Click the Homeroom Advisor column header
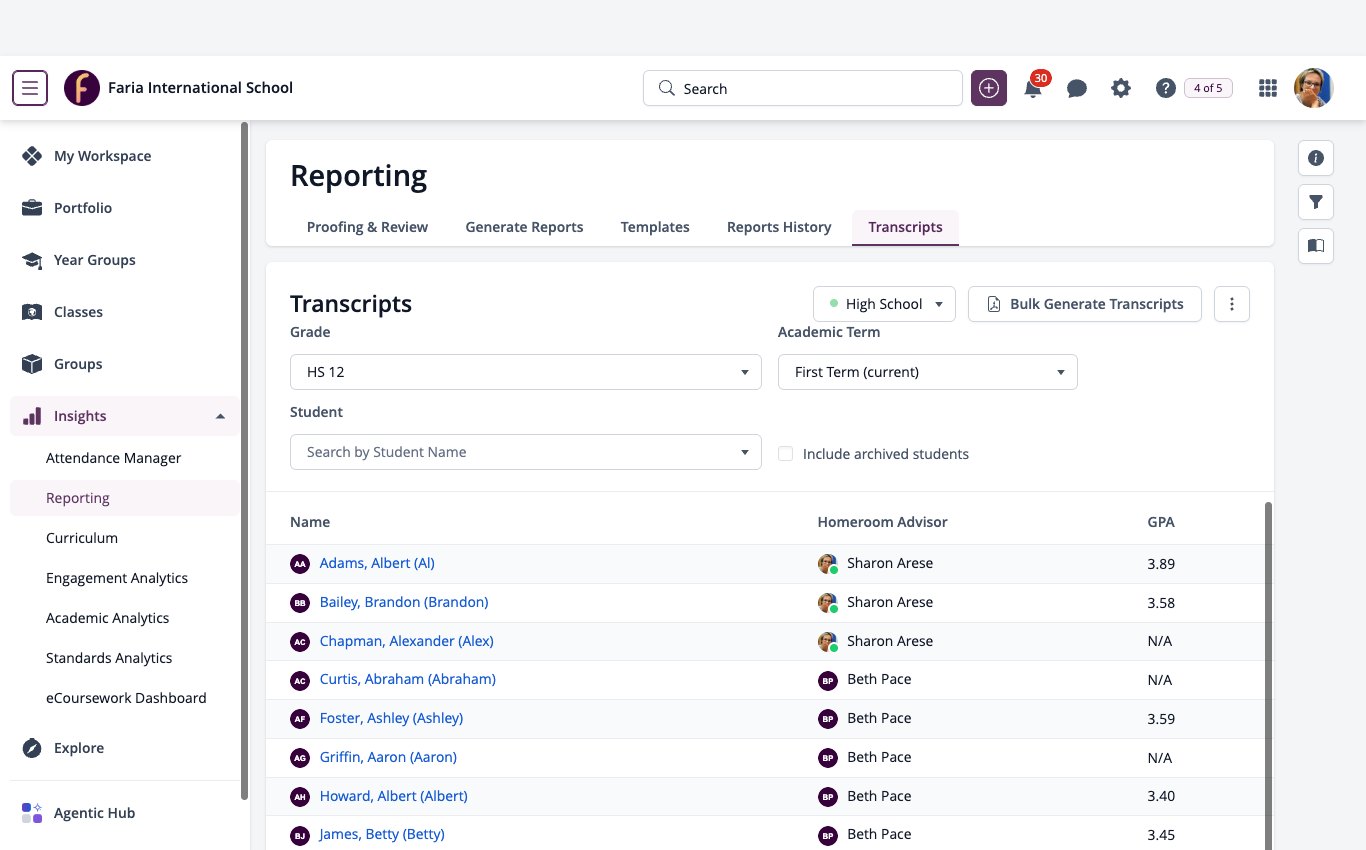This screenshot has height=850, width=1366. pyautogui.click(x=882, y=522)
